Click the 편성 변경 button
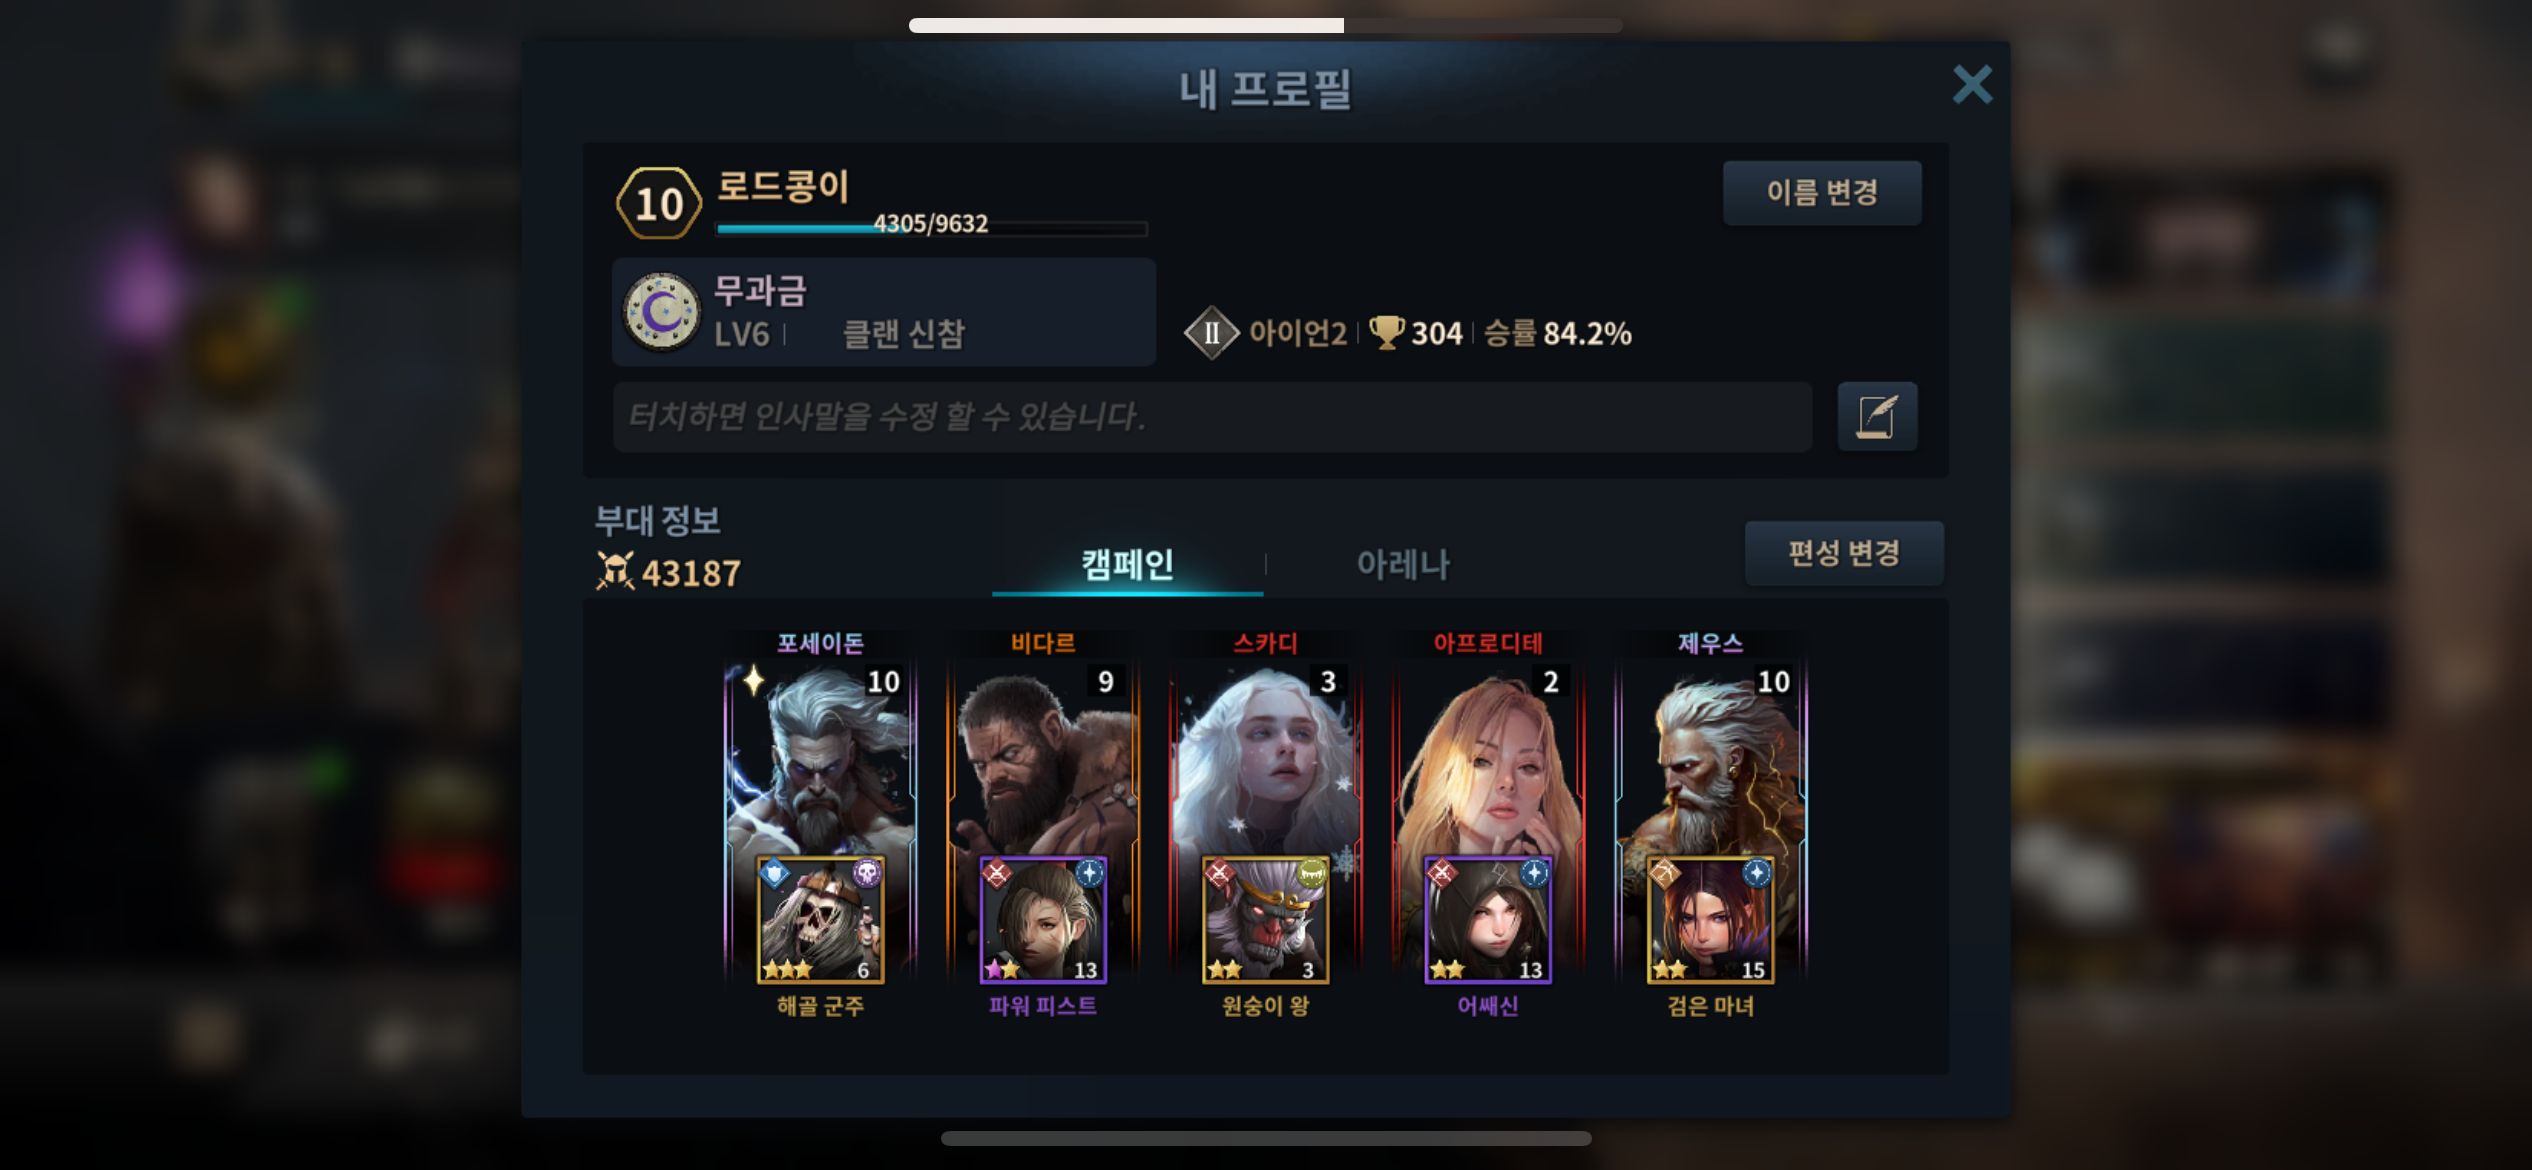 [1844, 552]
